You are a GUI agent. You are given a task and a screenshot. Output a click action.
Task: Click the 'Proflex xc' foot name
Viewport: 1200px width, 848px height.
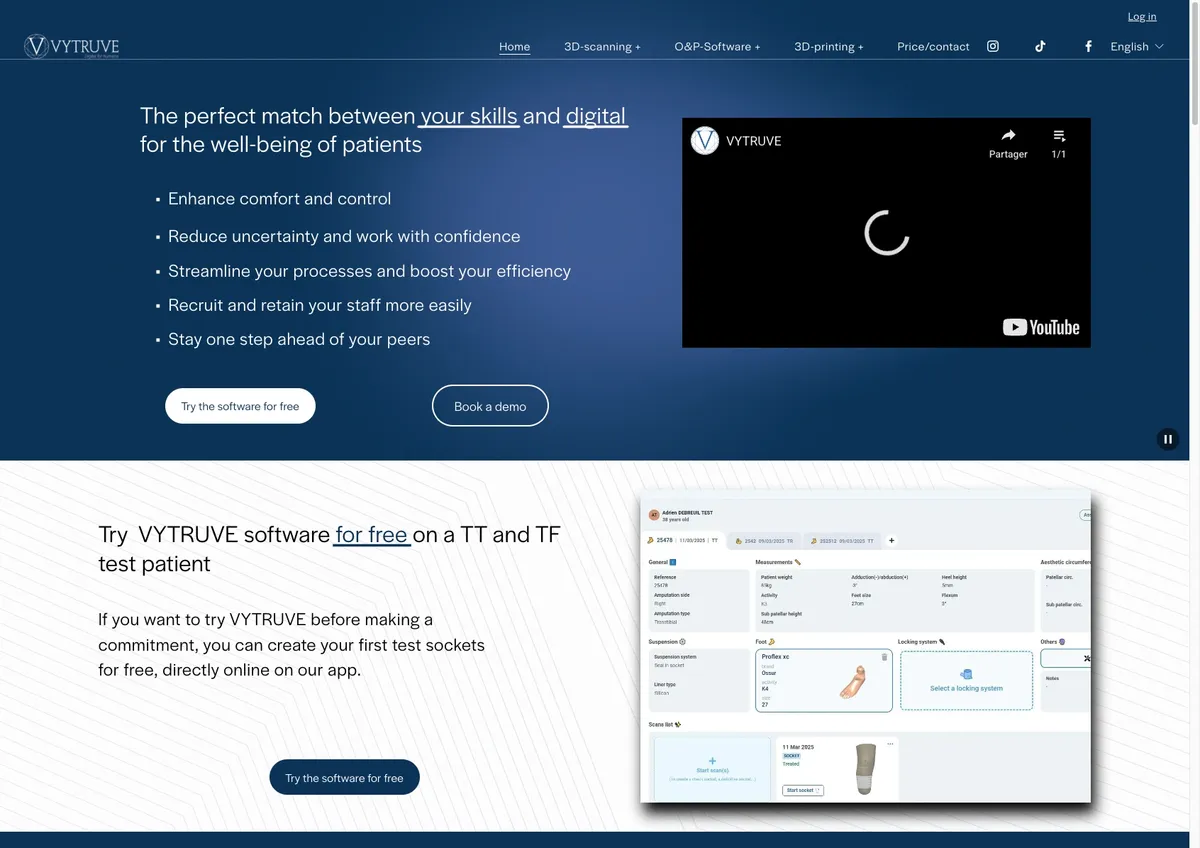(x=775, y=657)
